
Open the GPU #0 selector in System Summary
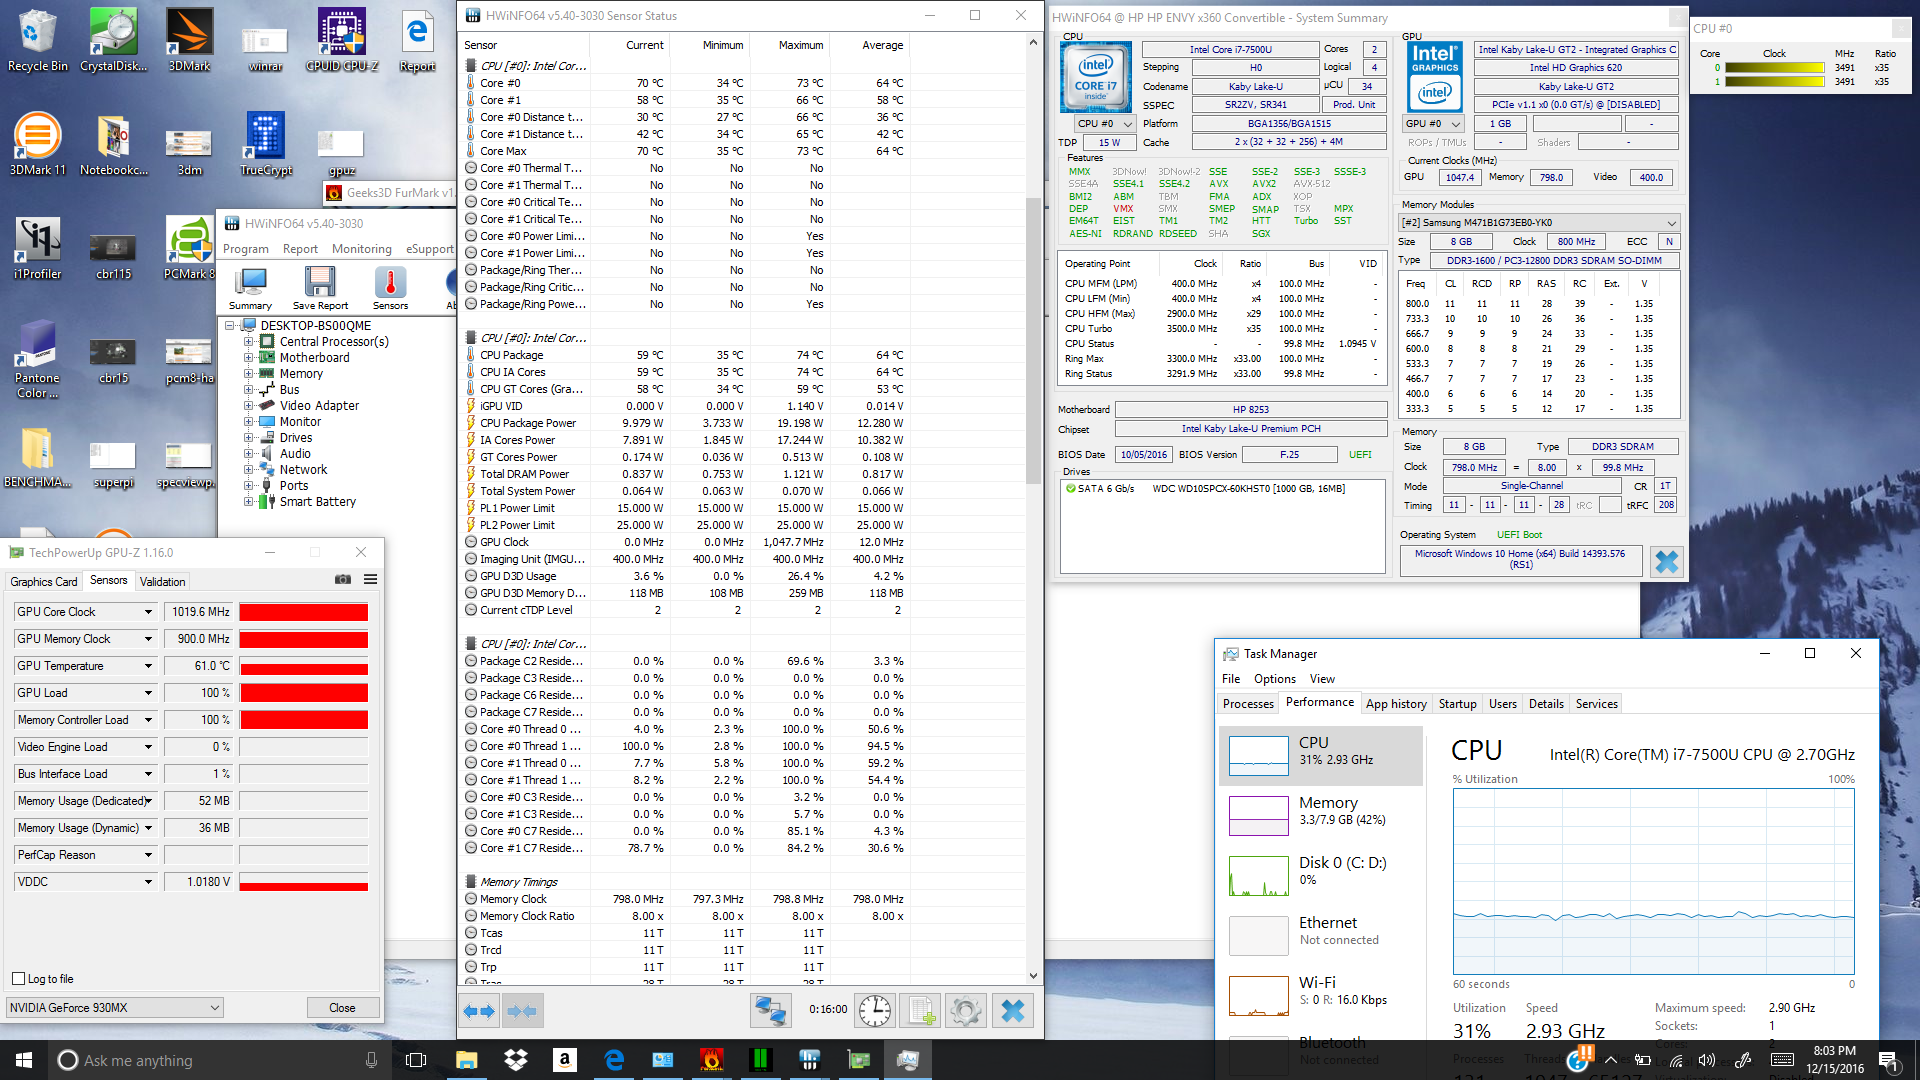coord(1433,124)
